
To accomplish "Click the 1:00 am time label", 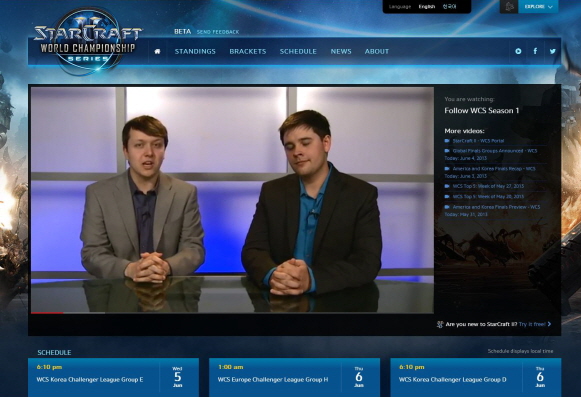I will click(x=230, y=367).
